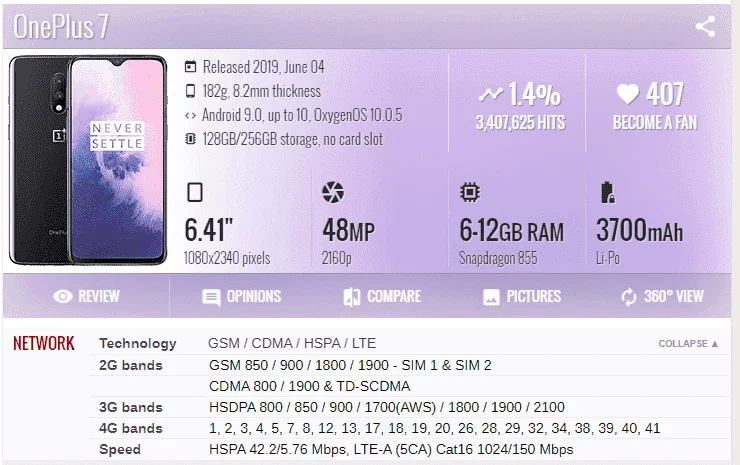Click the Become a Fan text

tap(655, 123)
